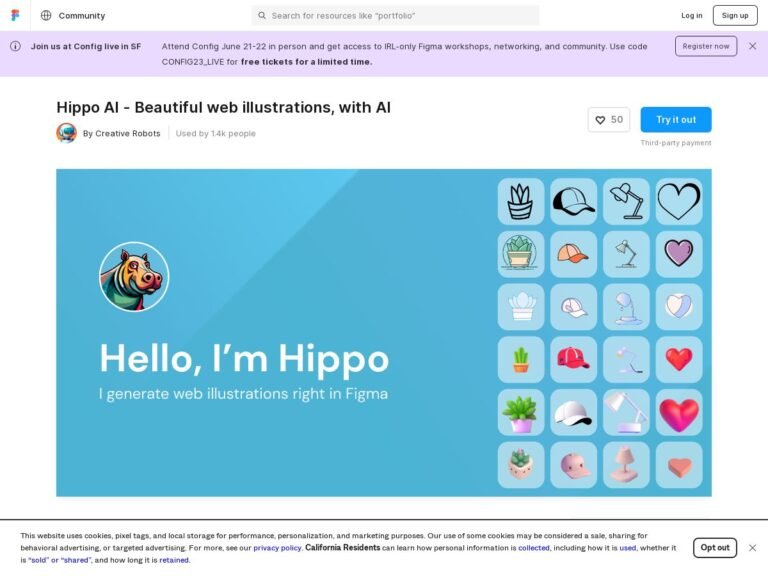Click the white and blue heart icon
The image size is (768, 576).
pyautogui.click(x=679, y=307)
